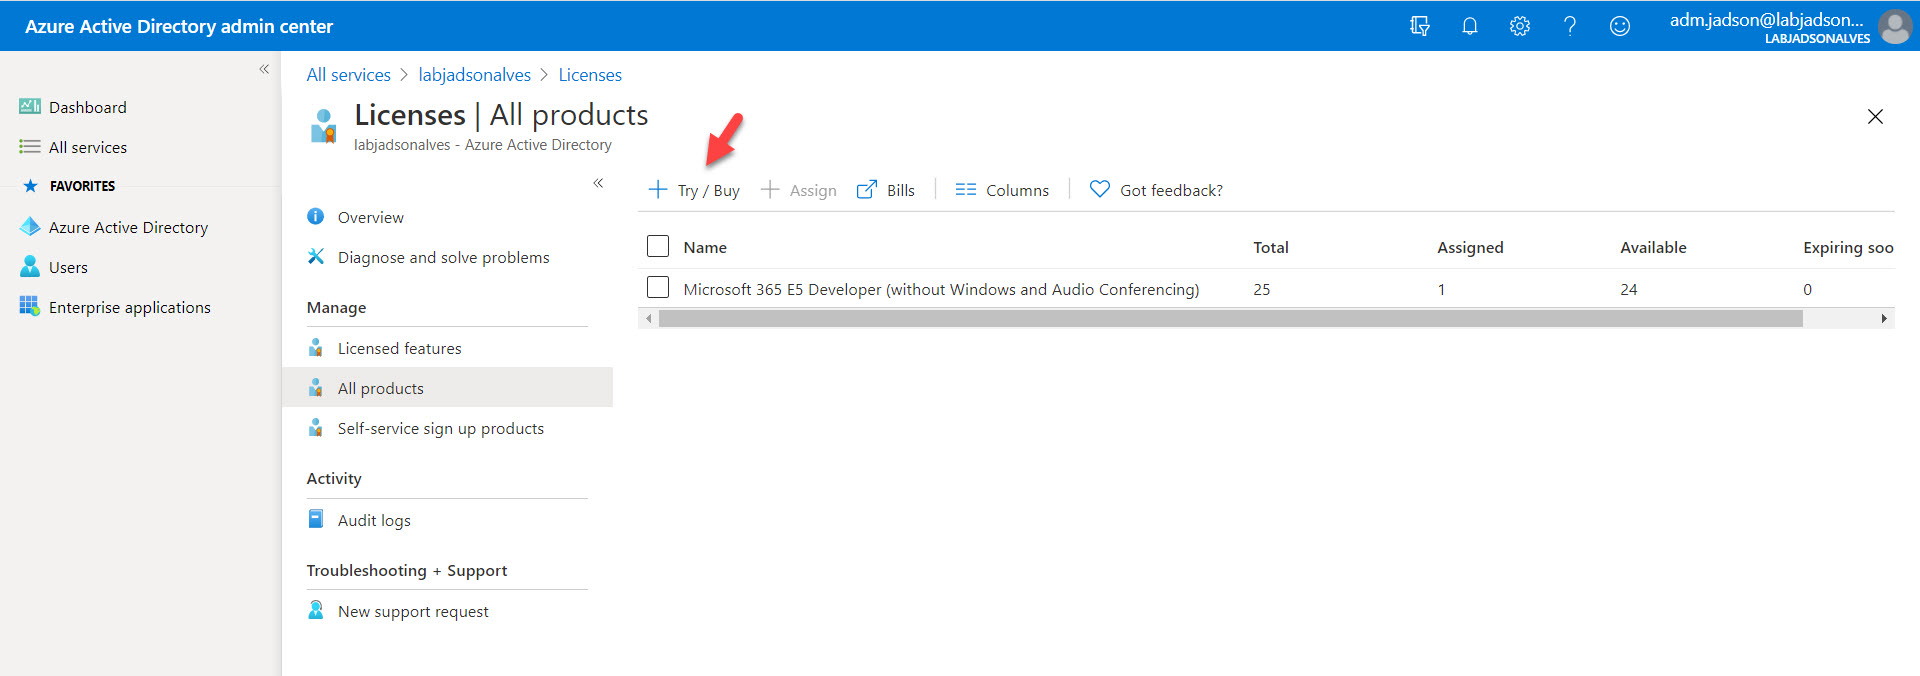Click the account avatar picture
Viewport: 1920px width, 676px height.
click(1894, 26)
